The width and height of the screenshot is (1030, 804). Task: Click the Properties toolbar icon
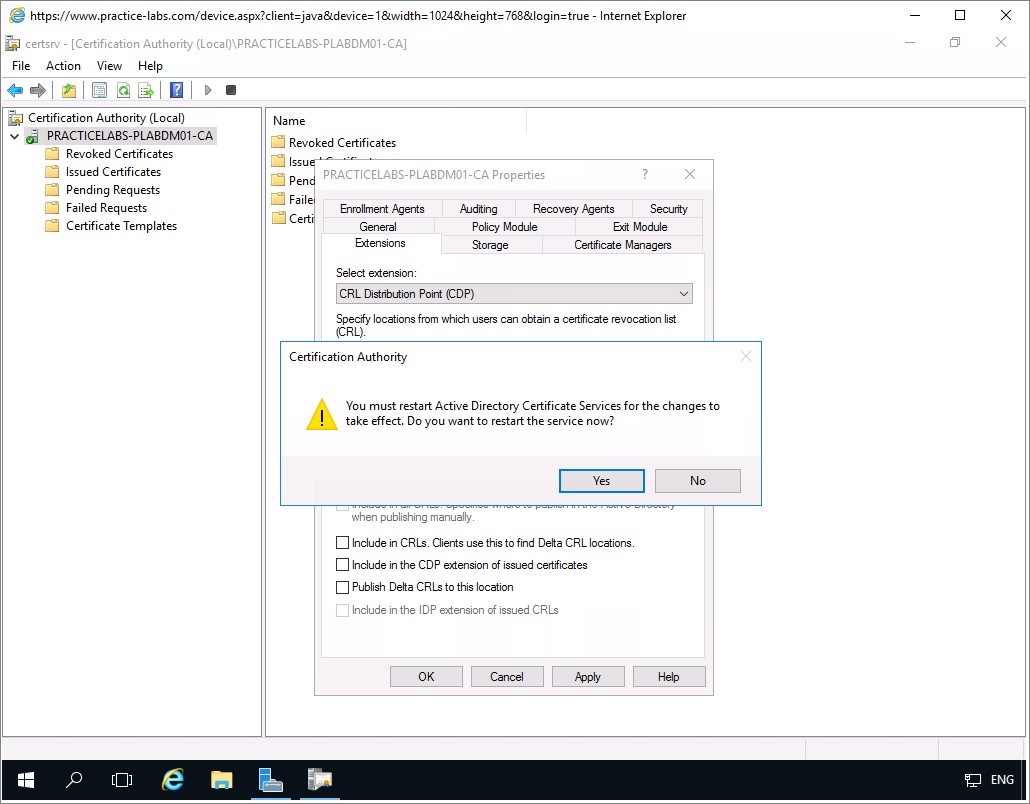point(99,90)
